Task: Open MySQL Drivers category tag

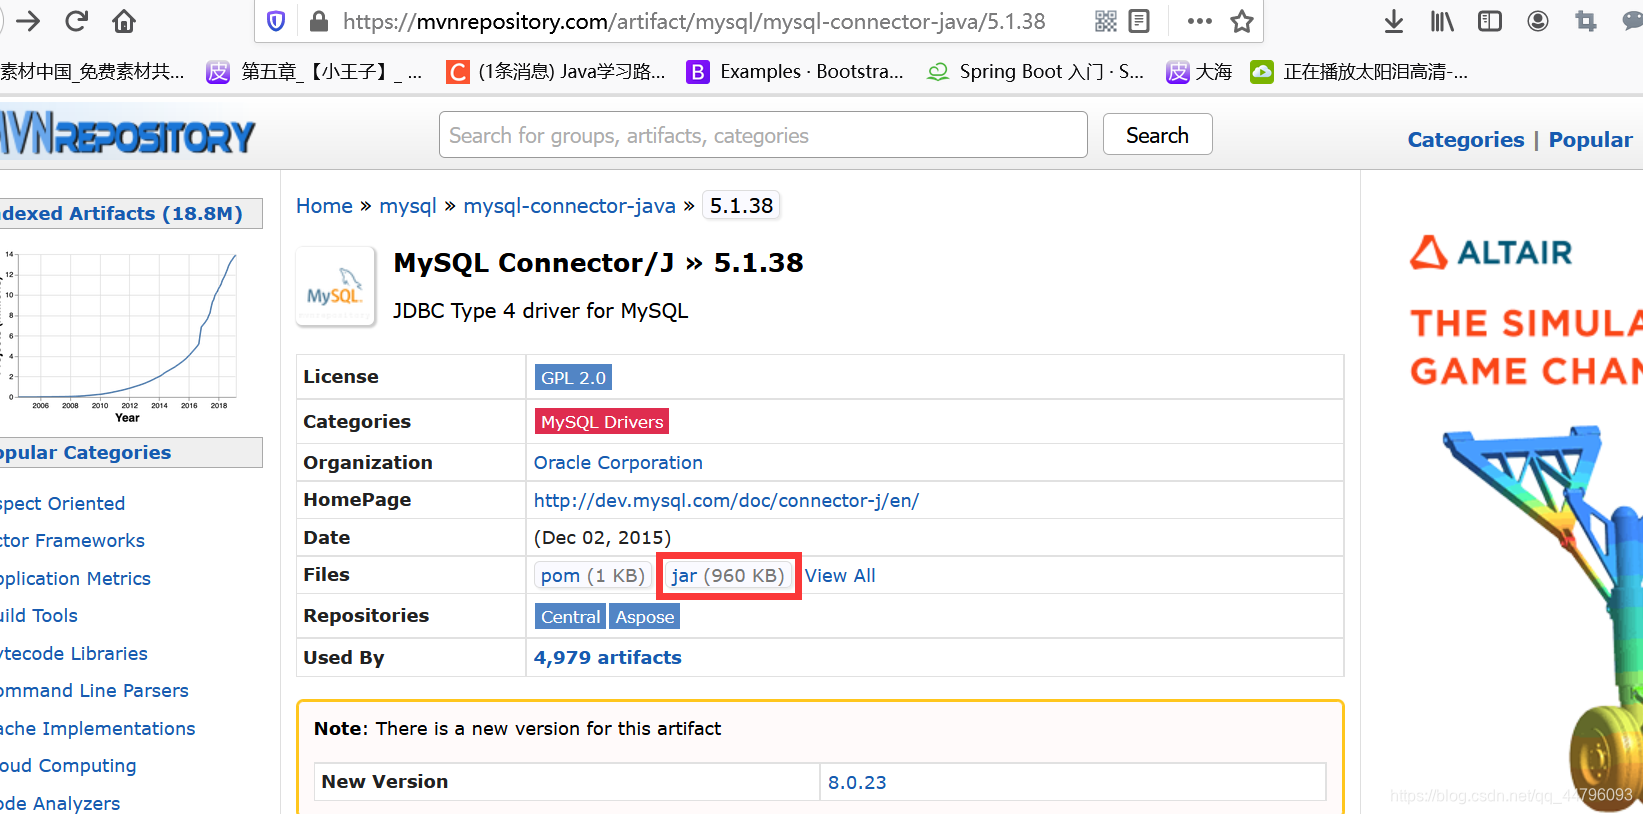Action: click(602, 422)
